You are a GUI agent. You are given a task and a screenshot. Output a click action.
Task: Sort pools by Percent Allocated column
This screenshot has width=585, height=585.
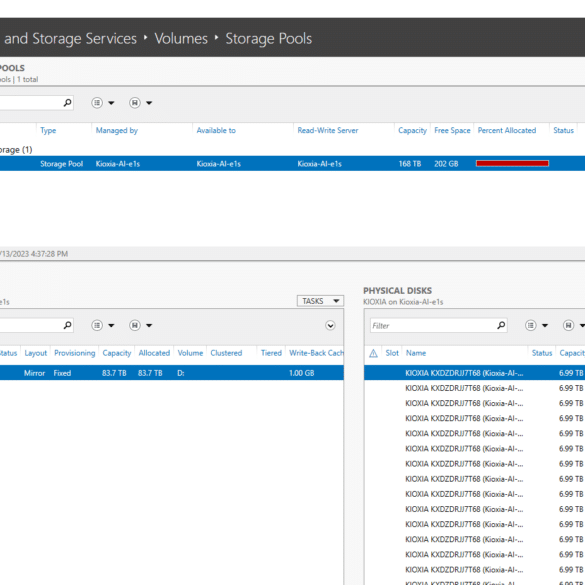(507, 130)
